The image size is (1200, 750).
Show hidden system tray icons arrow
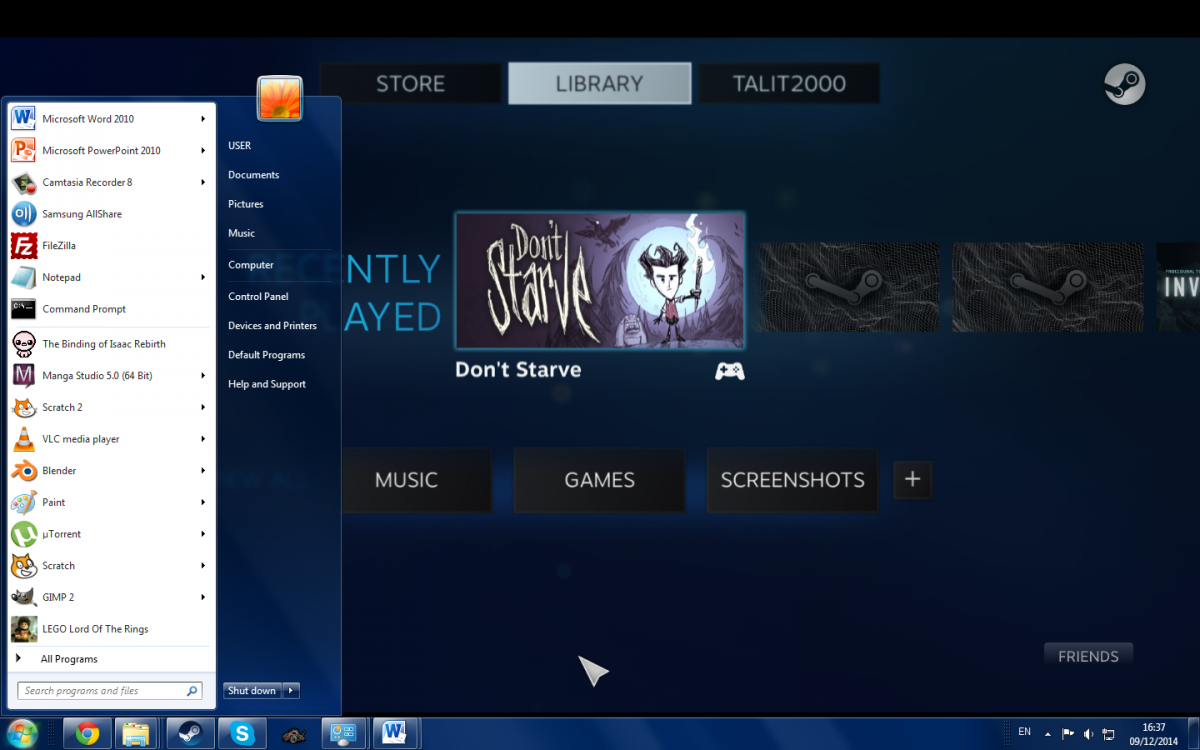click(x=1047, y=733)
